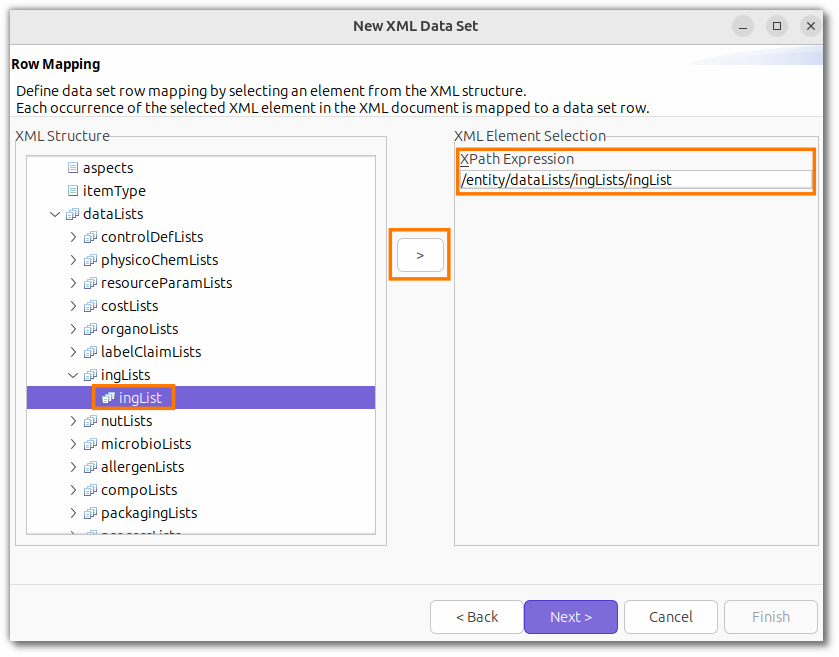Viewport: 839px width, 657px height.
Task: Select the allergenLists label
Action: pyautogui.click(x=142, y=467)
